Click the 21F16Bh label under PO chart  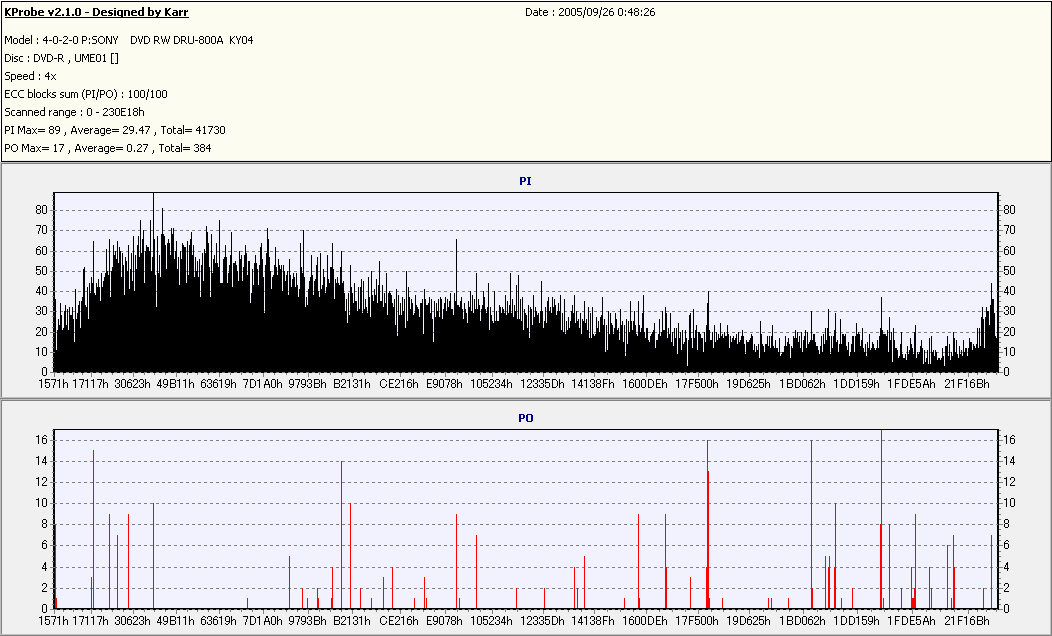tap(966, 621)
